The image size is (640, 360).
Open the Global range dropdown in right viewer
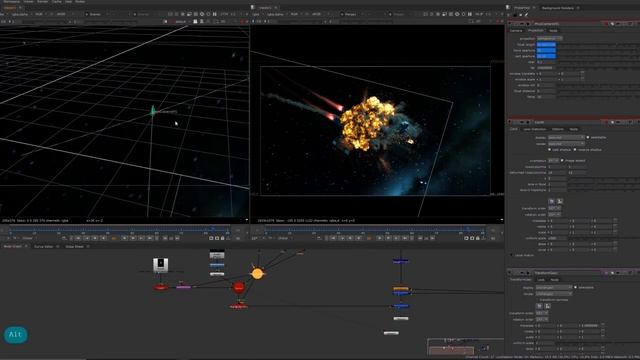pyautogui.click(x=285, y=238)
